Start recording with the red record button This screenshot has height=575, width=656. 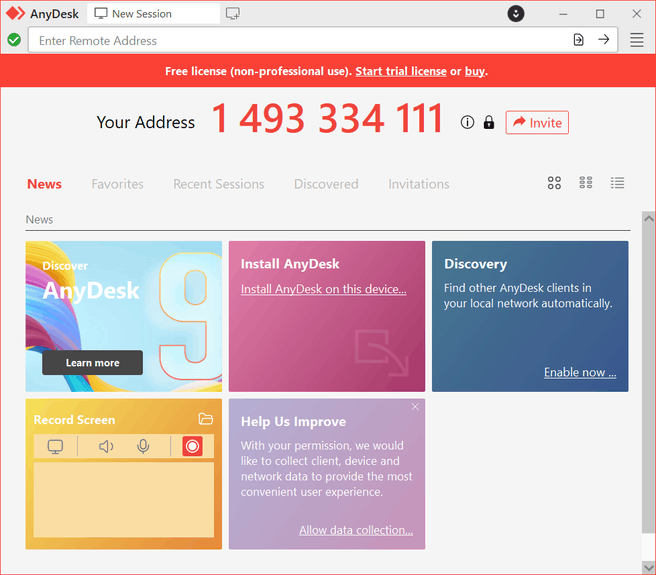coord(192,446)
